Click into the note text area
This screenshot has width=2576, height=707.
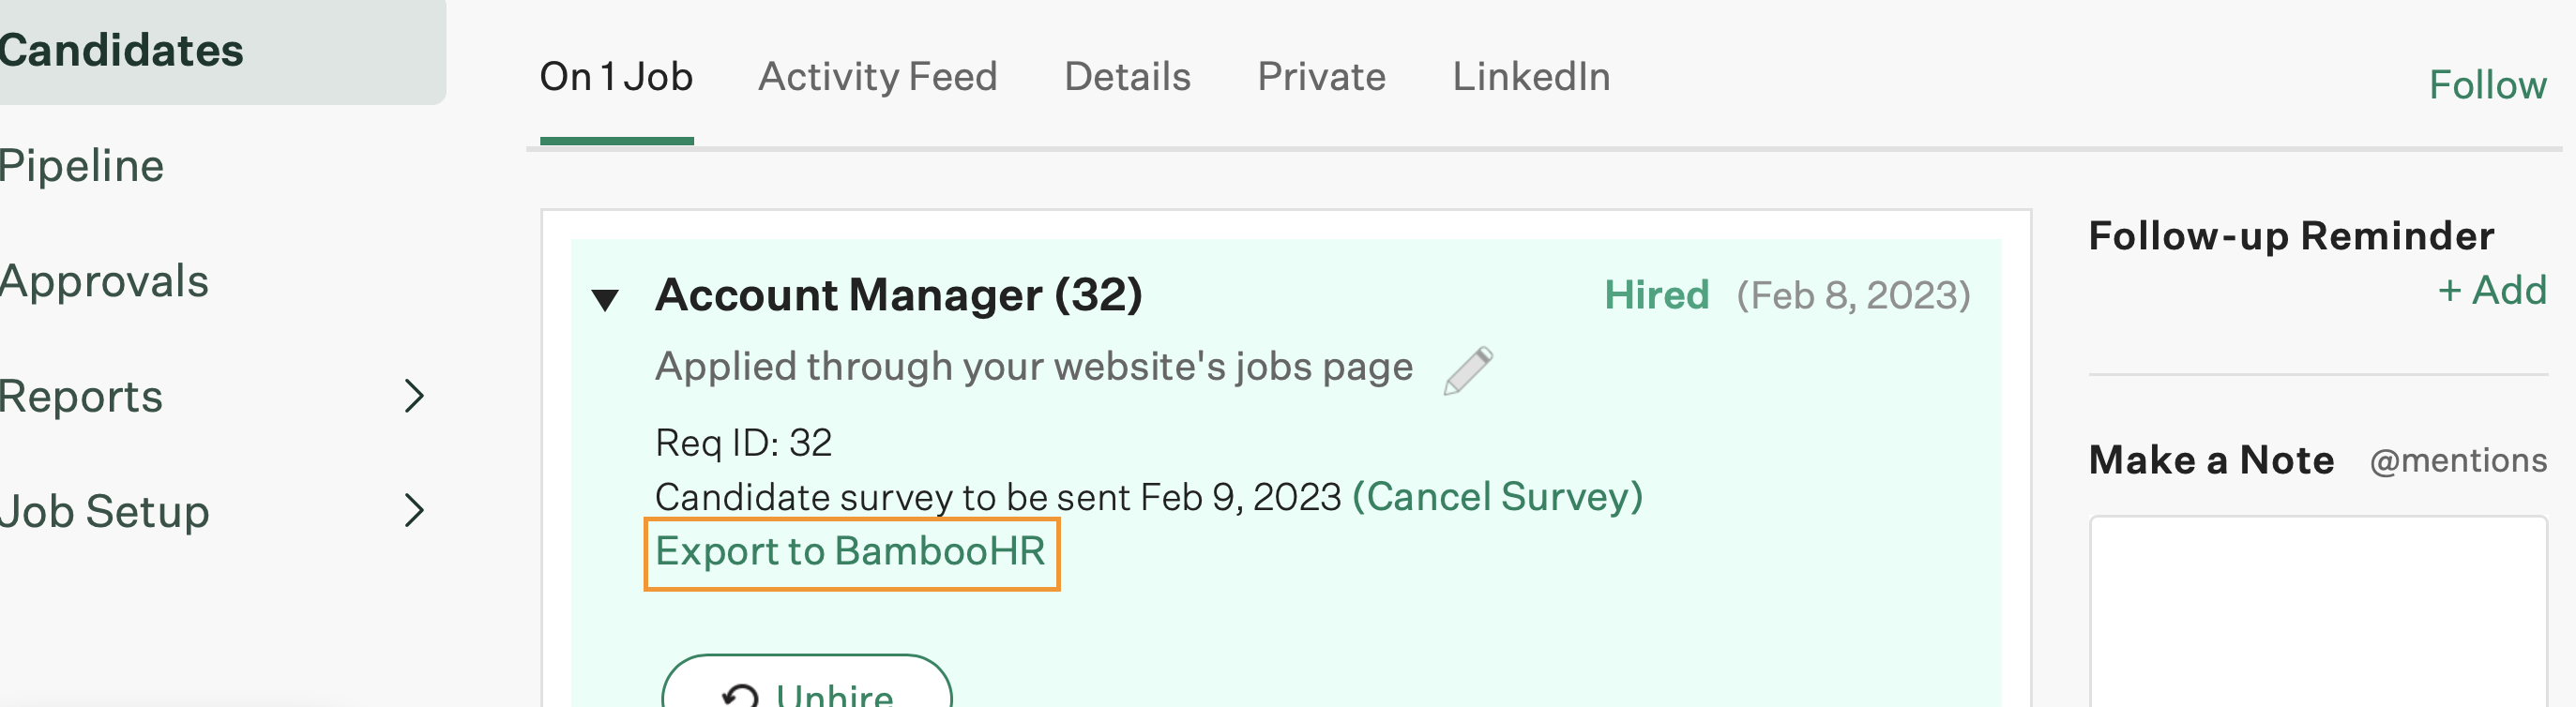pyautogui.click(x=2320, y=620)
